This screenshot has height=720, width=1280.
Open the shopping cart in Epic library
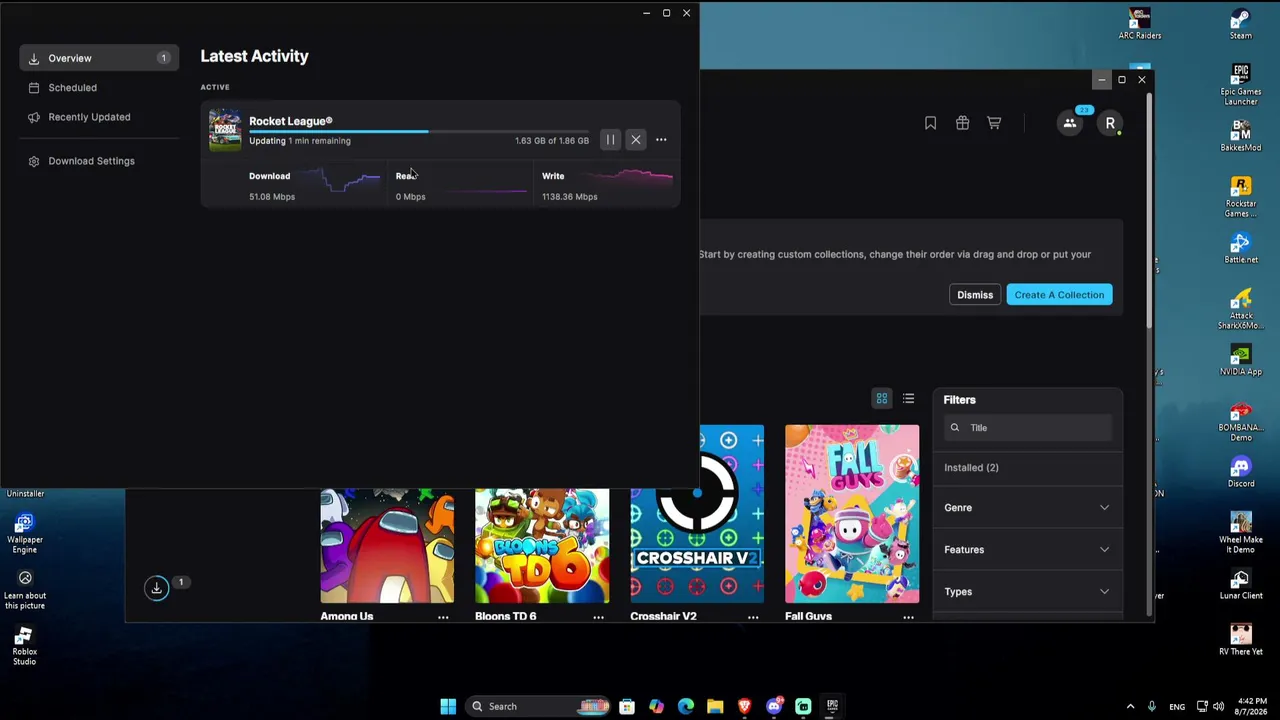(x=994, y=123)
